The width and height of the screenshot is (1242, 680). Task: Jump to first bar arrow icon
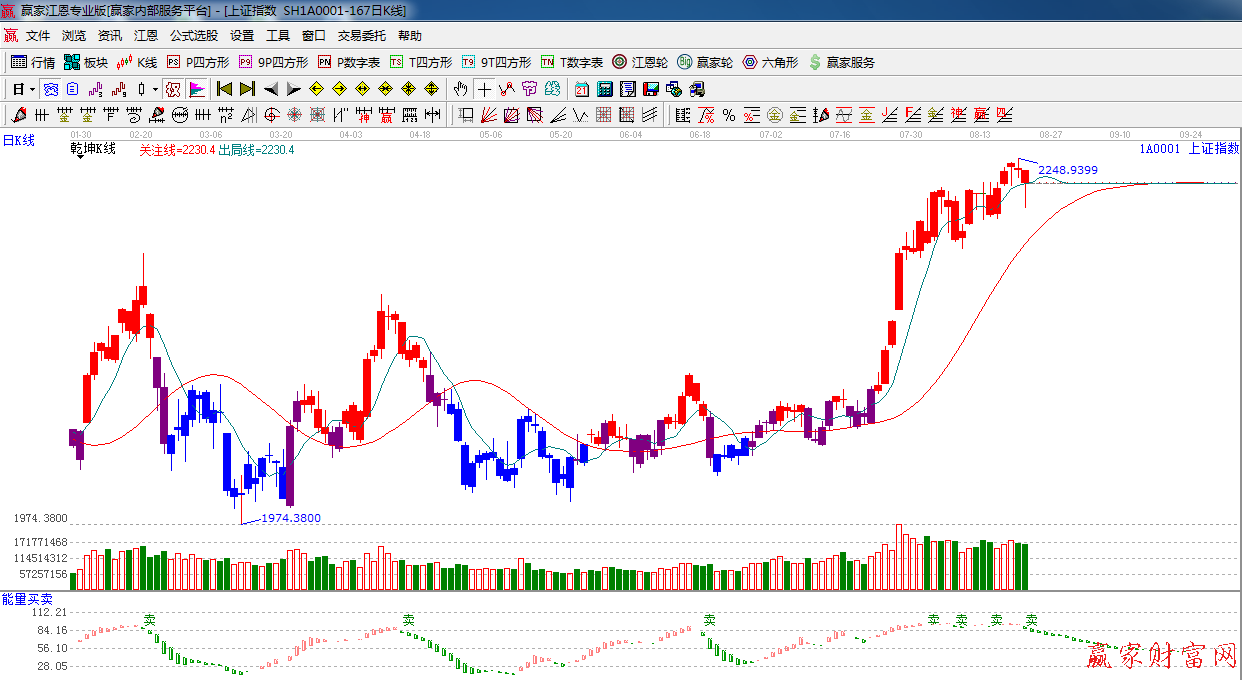224,89
